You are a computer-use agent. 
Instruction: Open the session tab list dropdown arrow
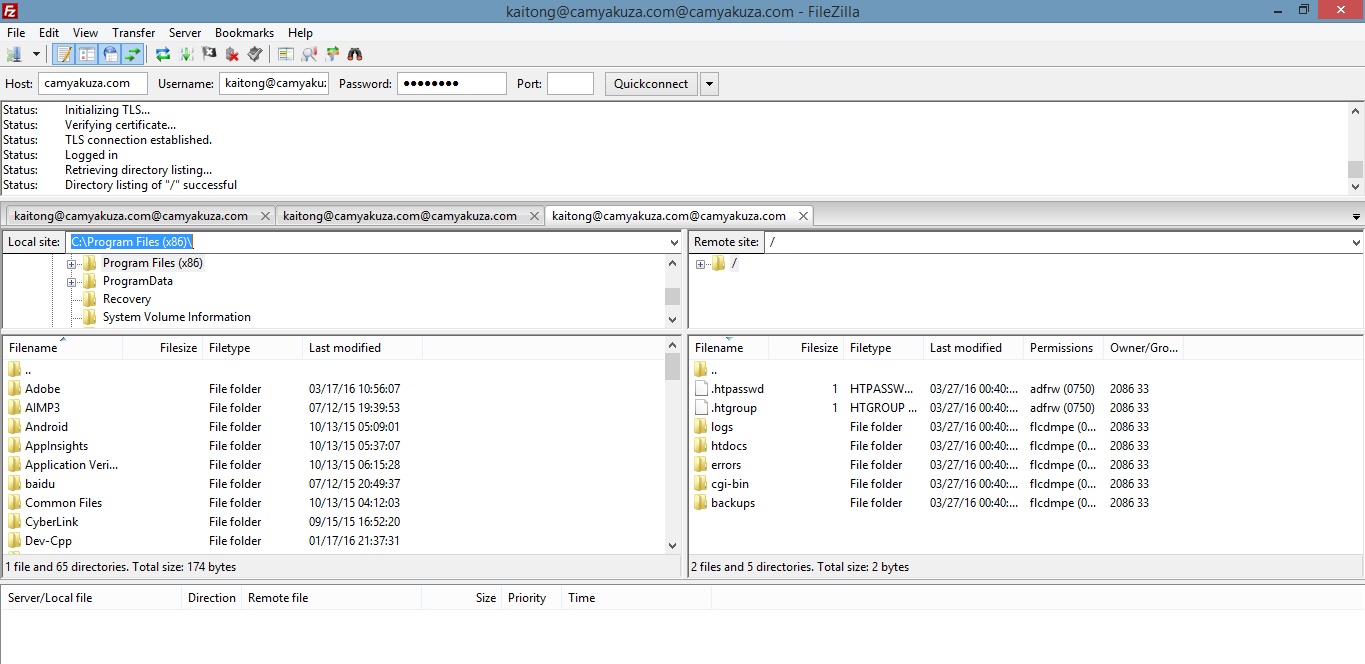1356,217
